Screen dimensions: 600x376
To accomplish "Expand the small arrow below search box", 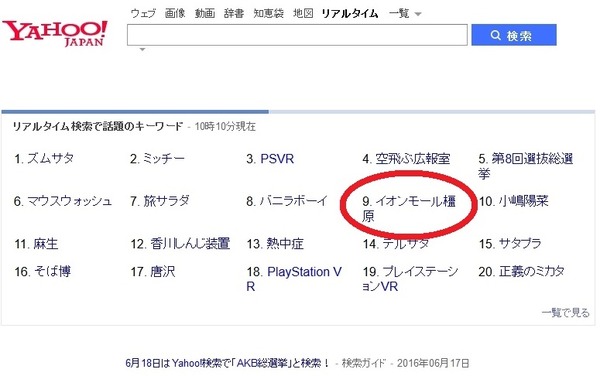I will coord(142,49).
